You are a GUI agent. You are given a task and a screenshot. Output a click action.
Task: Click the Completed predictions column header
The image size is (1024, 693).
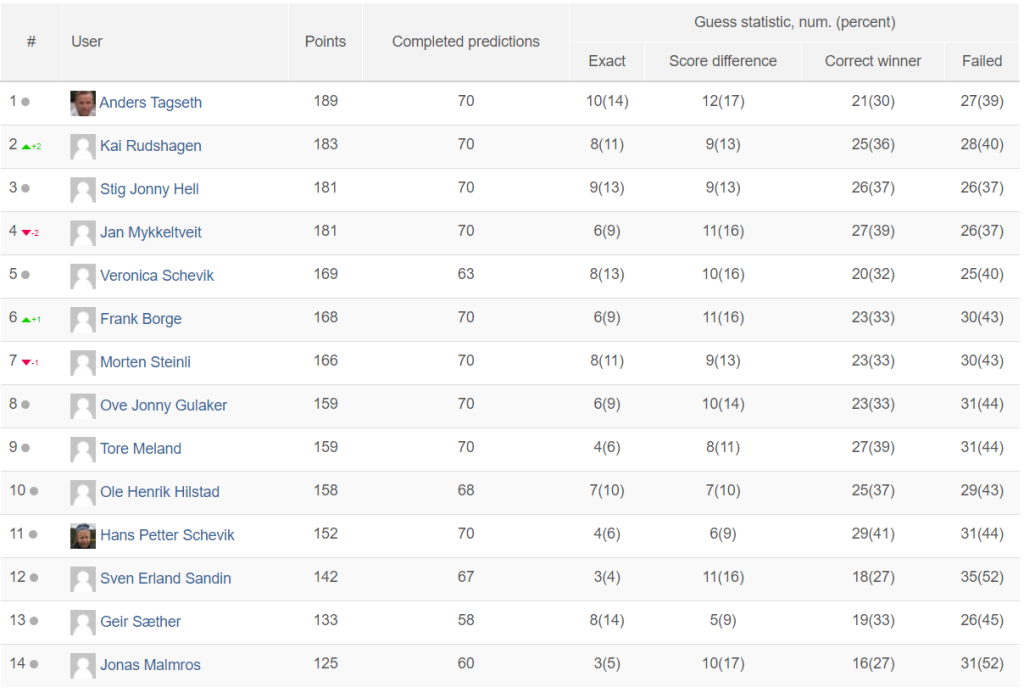(x=466, y=42)
